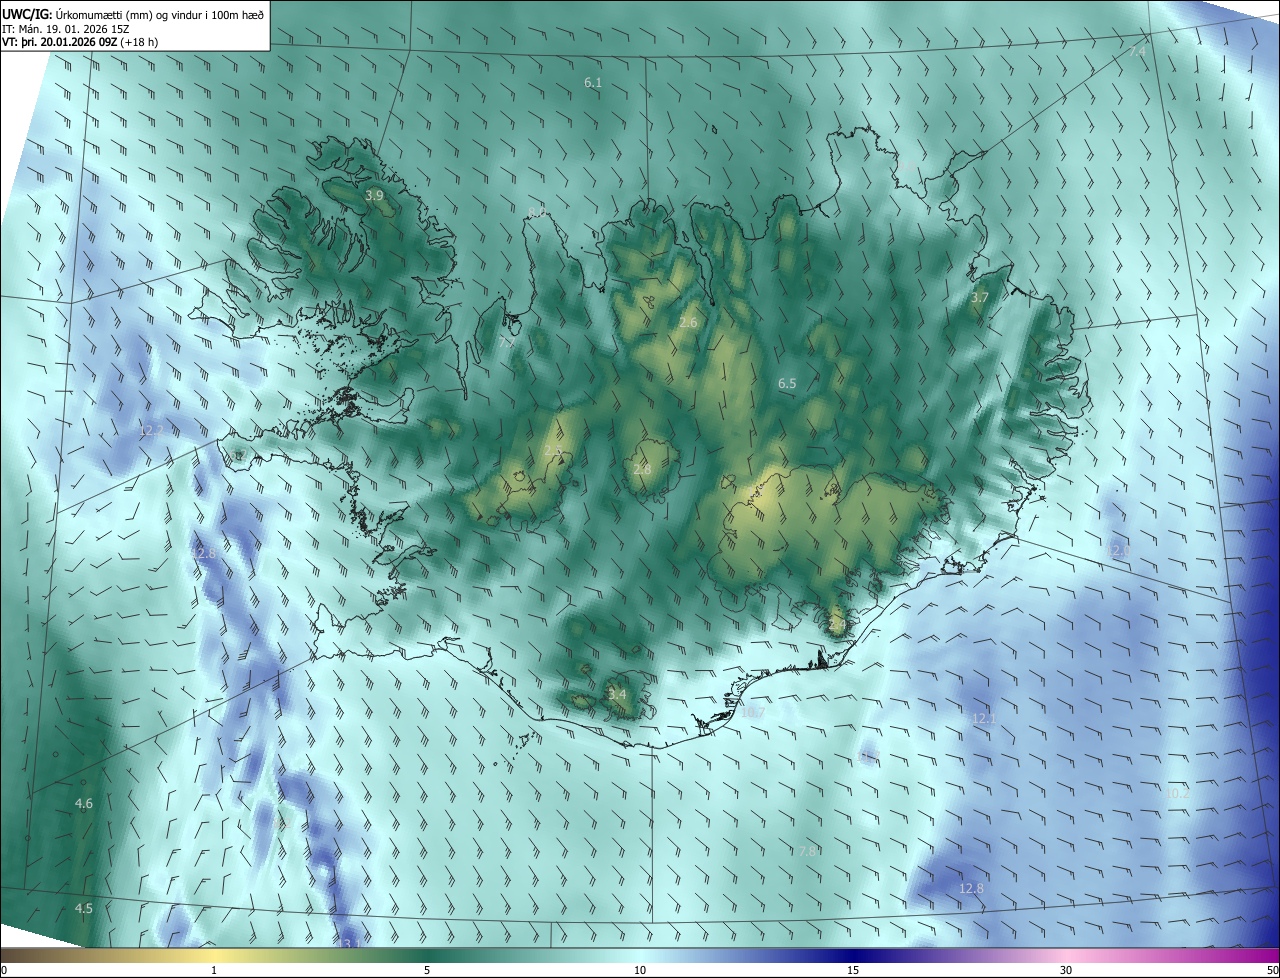1280x978 pixels.
Task: Click the UWC/IG Úrkomumætti map title
Action: (133, 14)
